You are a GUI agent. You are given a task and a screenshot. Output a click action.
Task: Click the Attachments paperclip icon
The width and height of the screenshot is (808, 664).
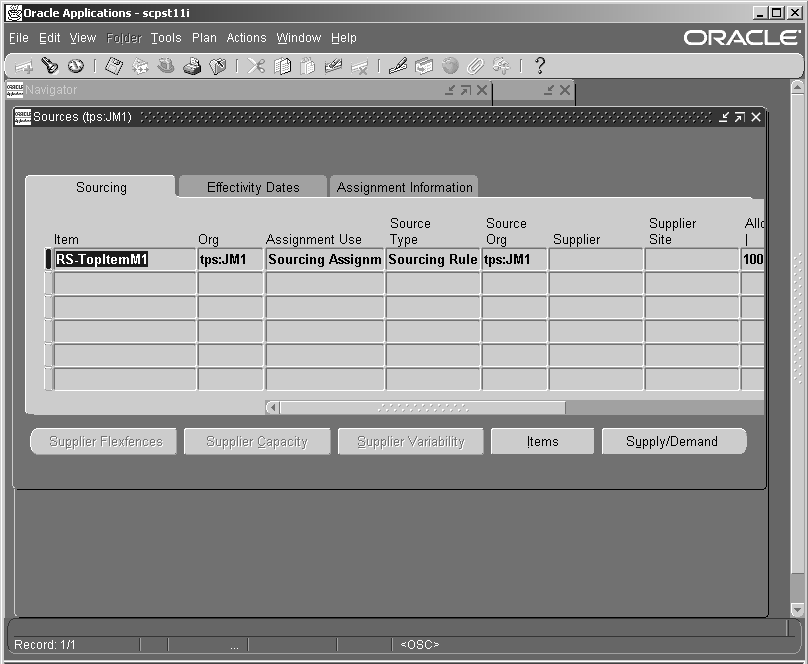476,66
